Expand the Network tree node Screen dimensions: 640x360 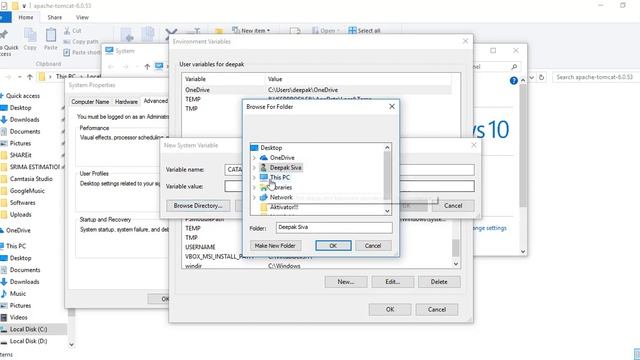254,197
